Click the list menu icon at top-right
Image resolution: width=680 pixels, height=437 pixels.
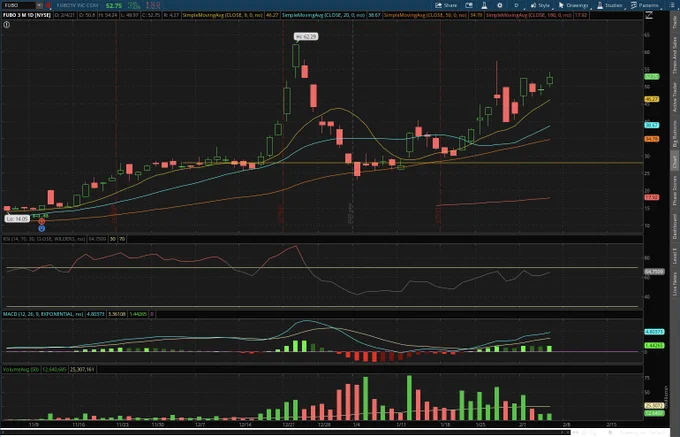(673, 5)
